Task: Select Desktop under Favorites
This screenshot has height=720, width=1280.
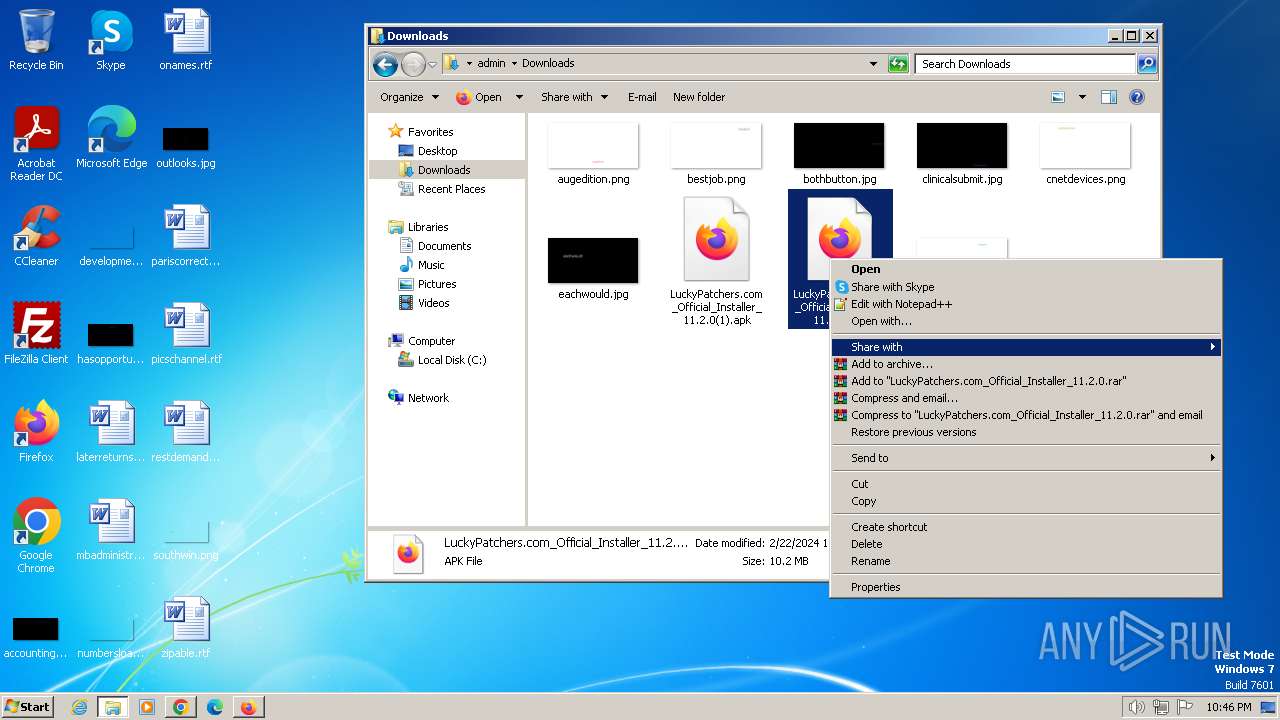Action: (437, 151)
